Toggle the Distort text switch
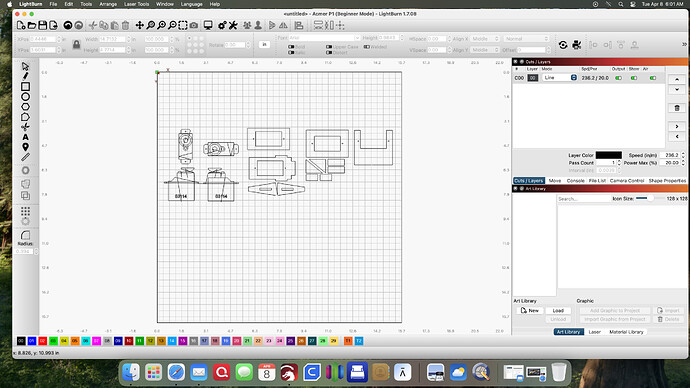The height and width of the screenshot is (388, 690). coord(329,52)
